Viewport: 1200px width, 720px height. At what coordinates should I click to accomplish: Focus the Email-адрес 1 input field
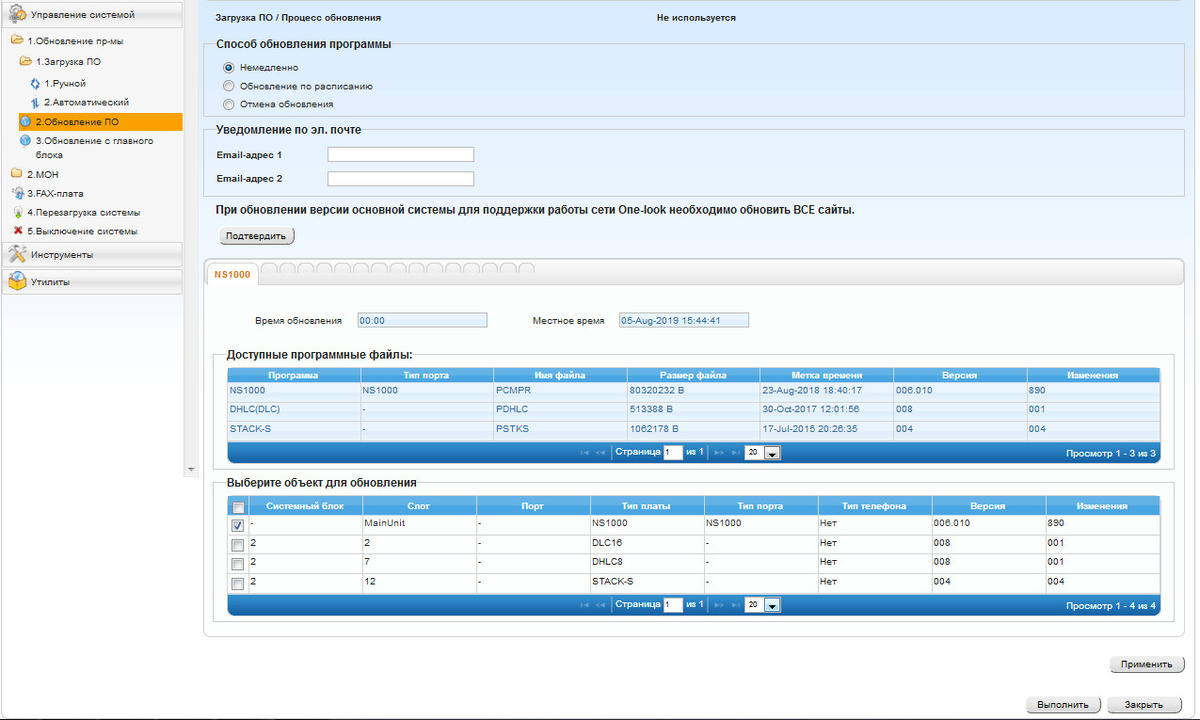pos(400,155)
